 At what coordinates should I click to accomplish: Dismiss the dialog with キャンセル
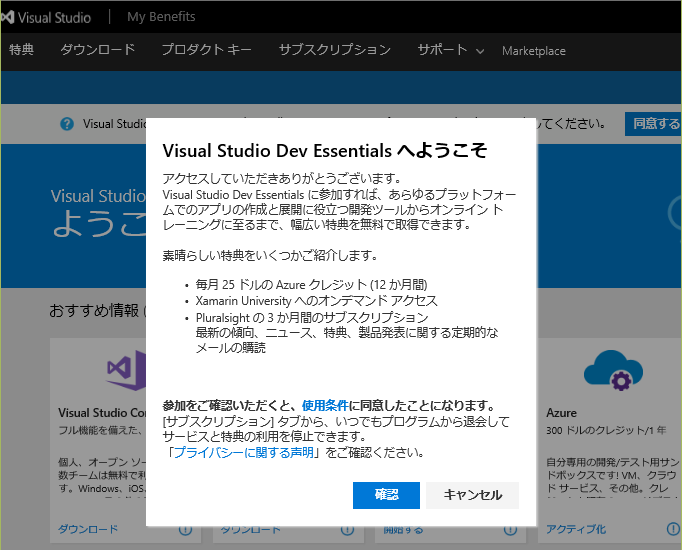point(472,495)
